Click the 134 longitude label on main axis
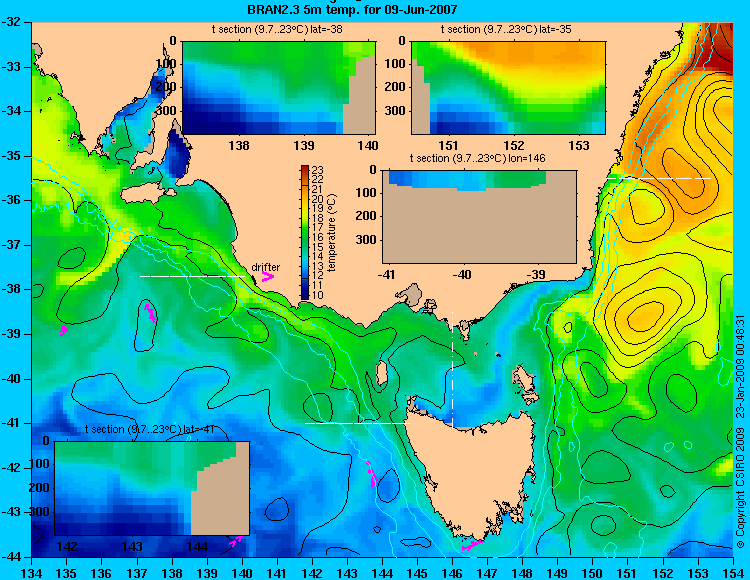This screenshot has width=750, height=580. (32, 573)
